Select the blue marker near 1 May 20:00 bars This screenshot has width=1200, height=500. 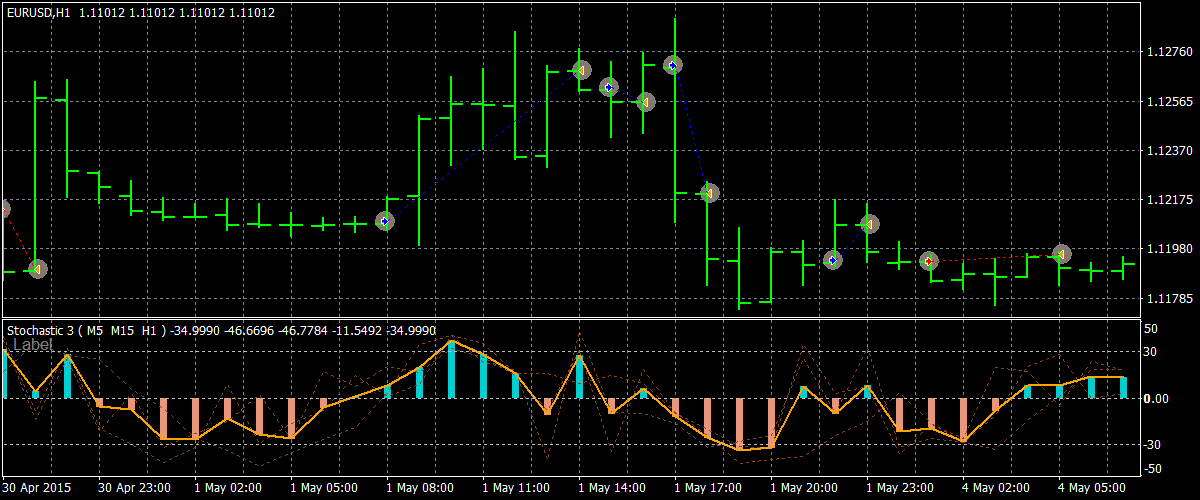833,260
